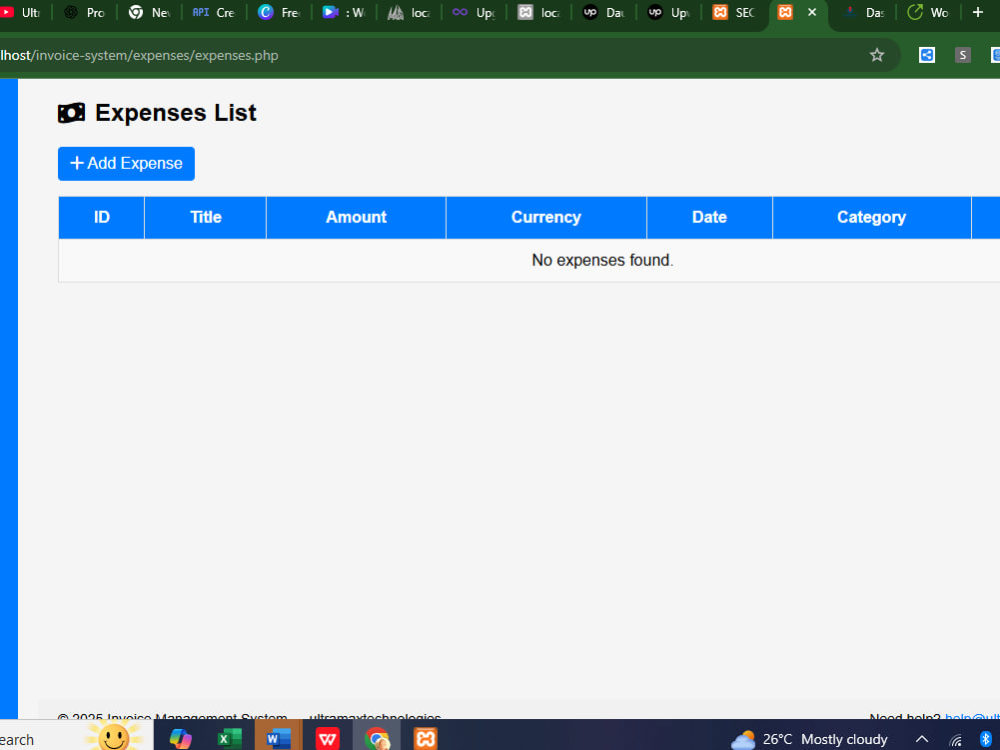Open Chrome from the taskbar
Screen dimensions: 1000x750
click(377, 739)
